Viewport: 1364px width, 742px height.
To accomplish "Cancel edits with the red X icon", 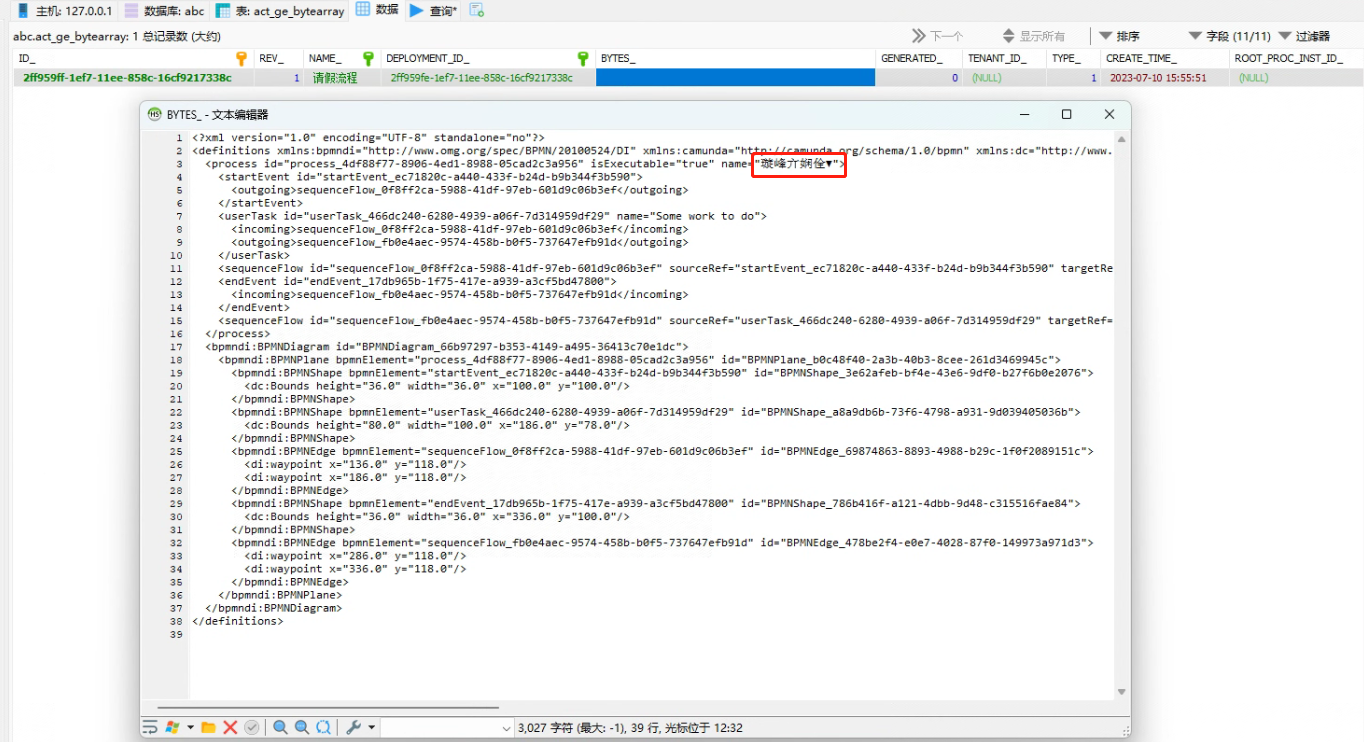I will 230,727.
